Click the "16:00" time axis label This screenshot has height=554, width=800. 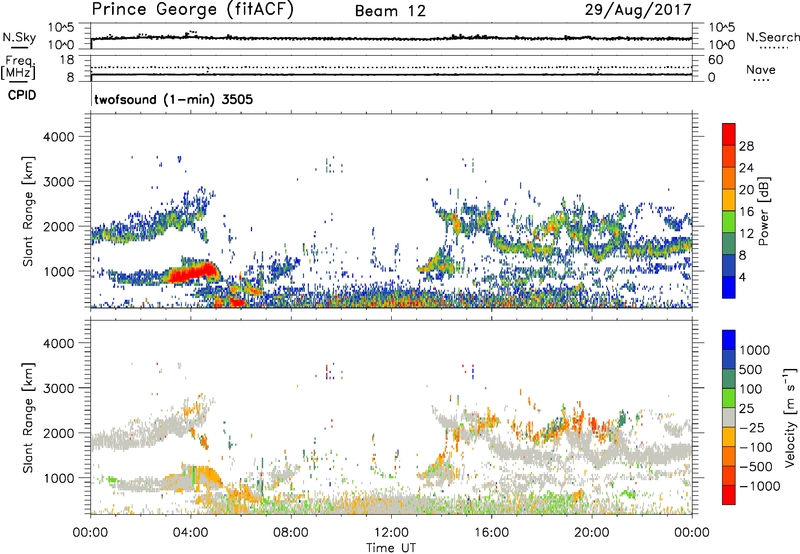pos(491,532)
